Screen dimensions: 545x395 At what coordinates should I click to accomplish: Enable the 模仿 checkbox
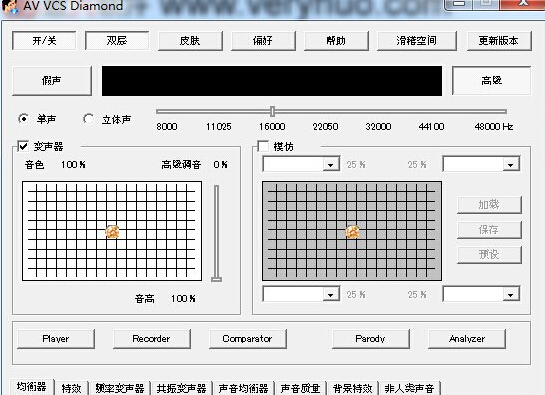pos(263,146)
